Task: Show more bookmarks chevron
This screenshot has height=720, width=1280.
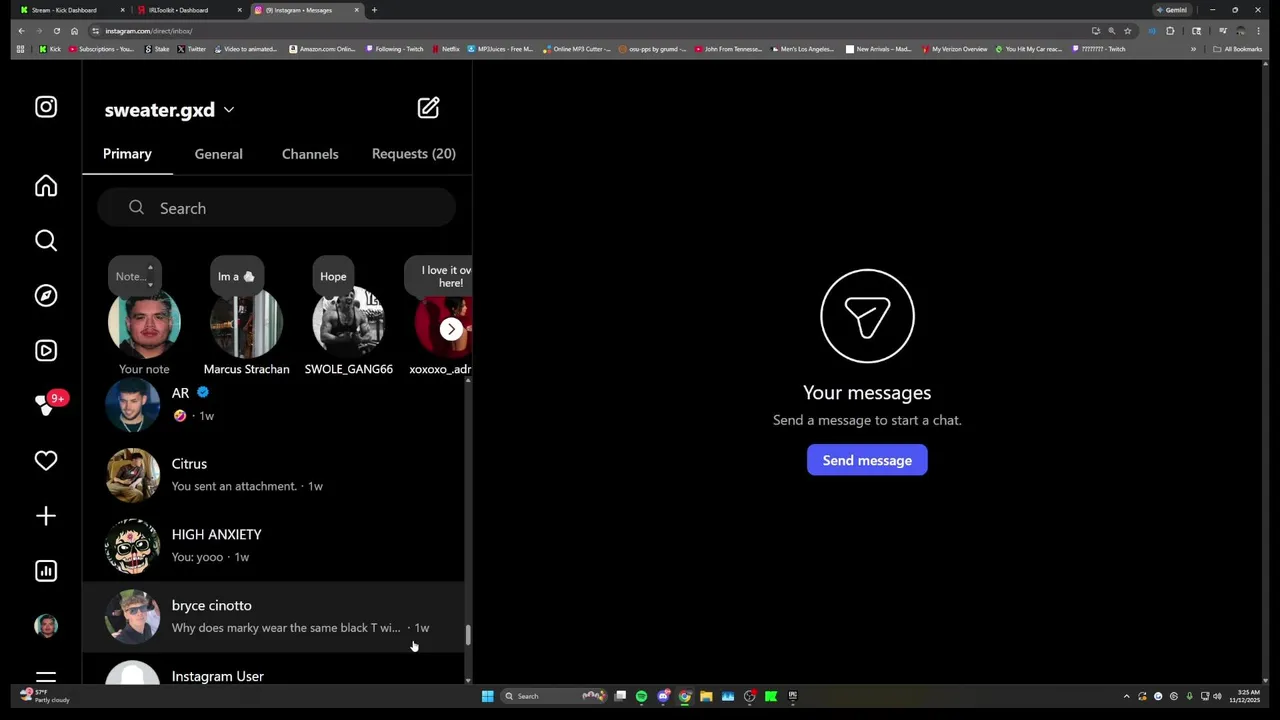Action: pyautogui.click(x=1193, y=49)
